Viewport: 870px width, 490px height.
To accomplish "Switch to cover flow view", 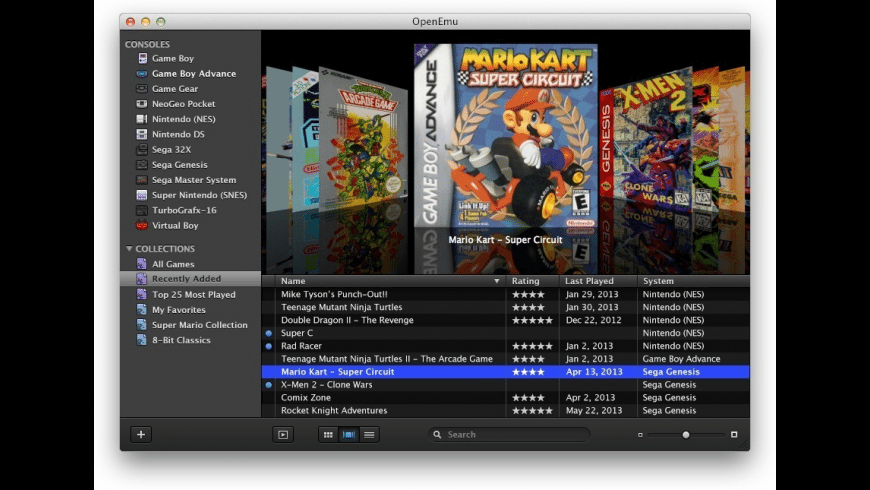I will (x=349, y=434).
